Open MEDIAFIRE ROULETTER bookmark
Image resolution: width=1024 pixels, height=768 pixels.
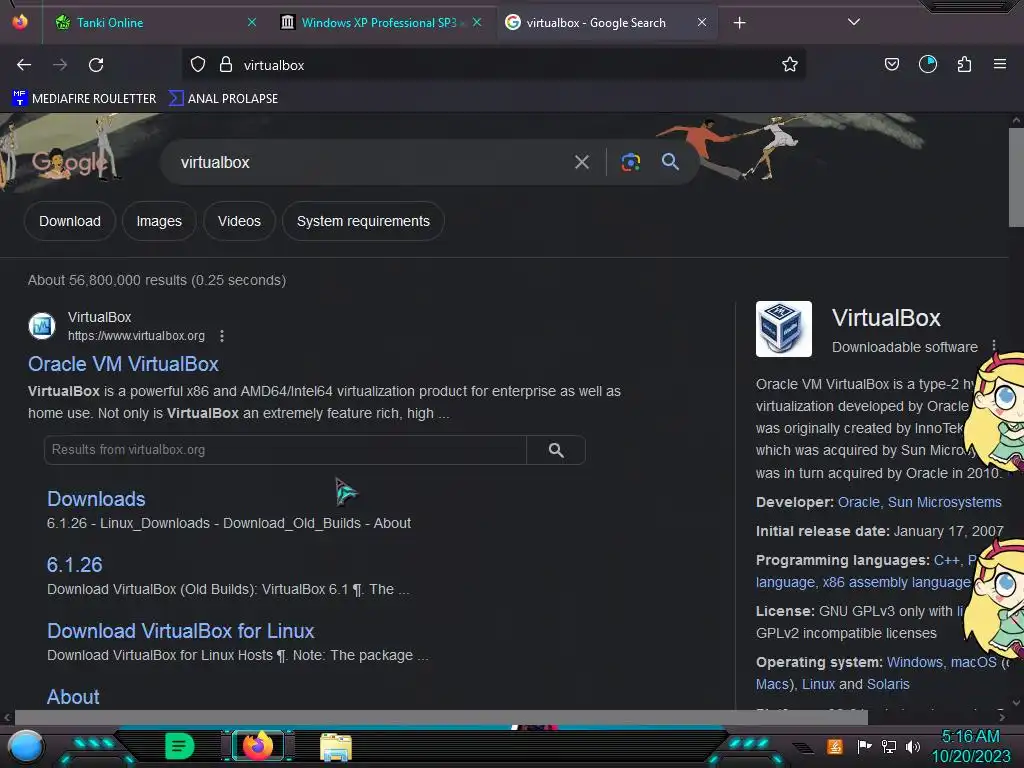(x=84, y=99)
